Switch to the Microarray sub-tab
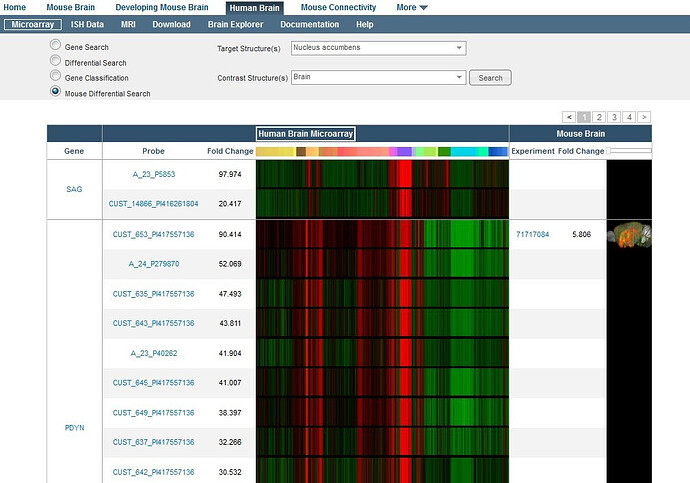This screenshot has height=483, width=690. coord(33,25)
